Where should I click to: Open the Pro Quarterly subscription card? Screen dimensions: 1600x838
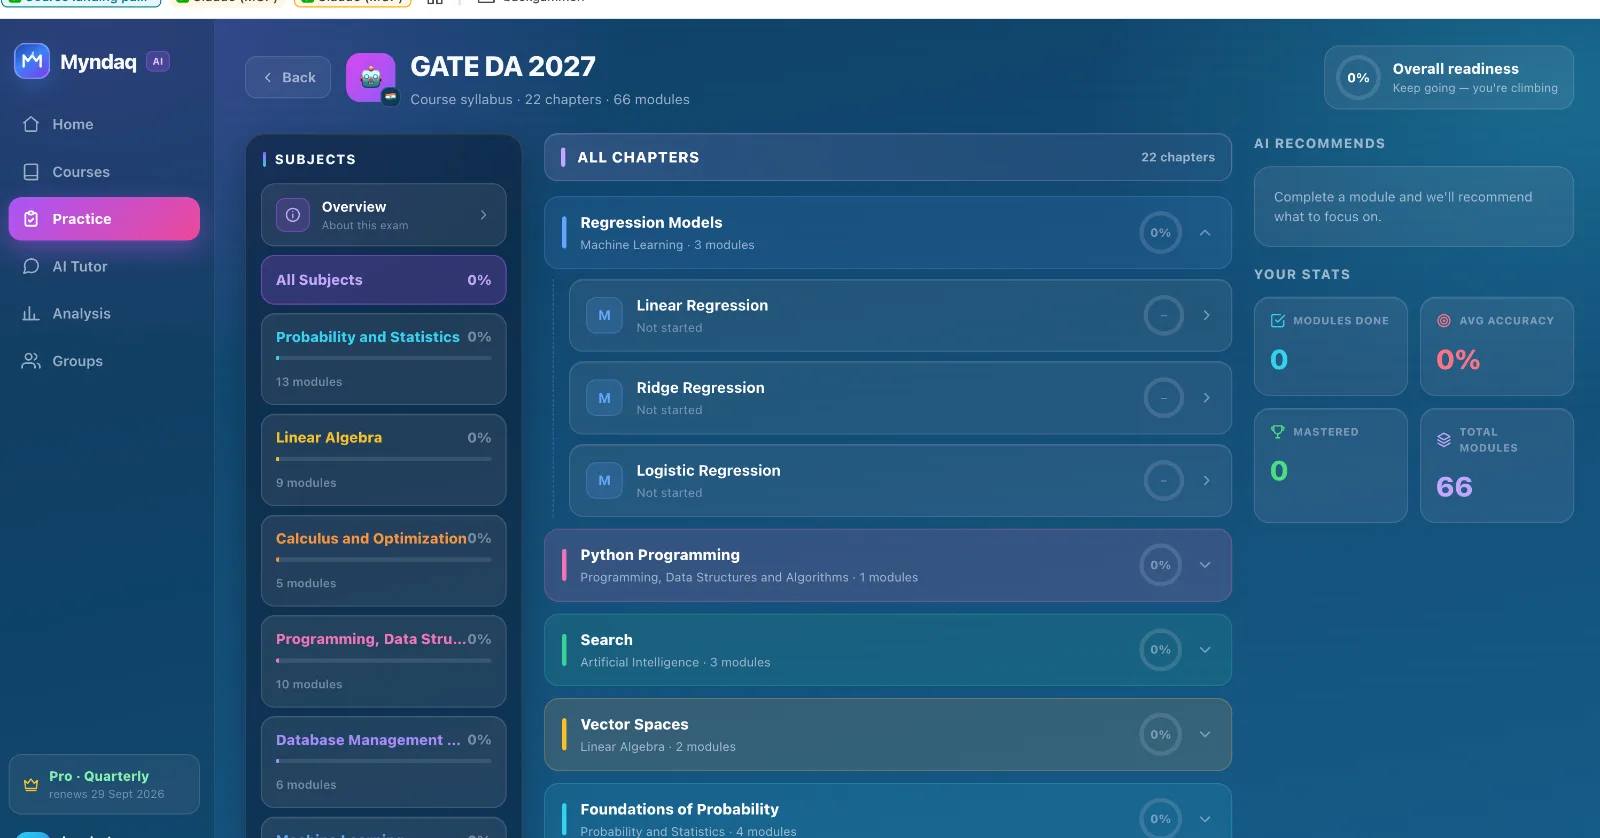[x=104, y=784]
